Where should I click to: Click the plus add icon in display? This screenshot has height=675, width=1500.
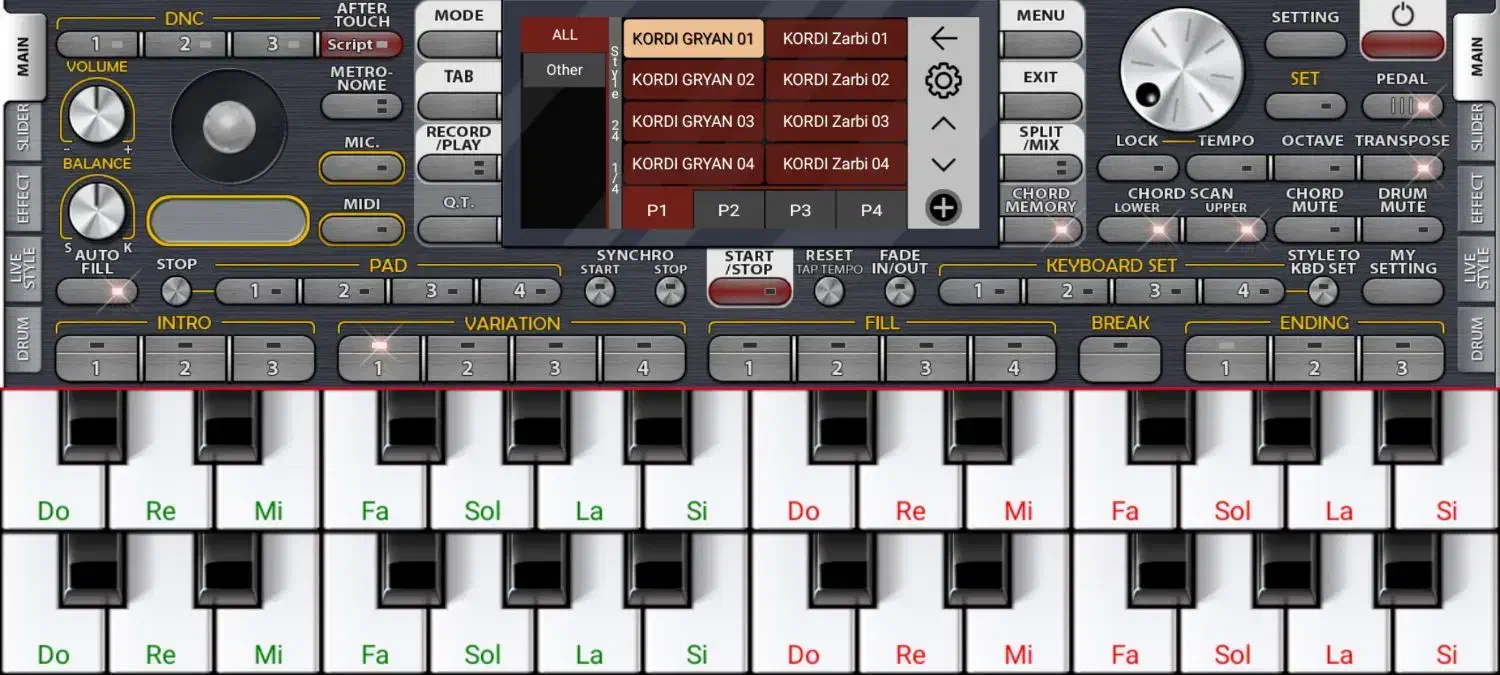pos(943,208)
